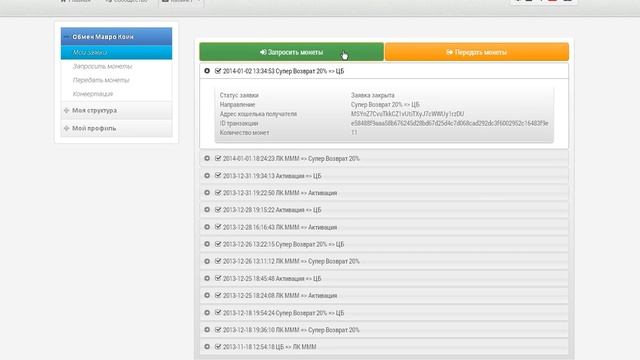
Task: Expand the 2013-12-28 19:15:22 request arrow
Action: 207,210
